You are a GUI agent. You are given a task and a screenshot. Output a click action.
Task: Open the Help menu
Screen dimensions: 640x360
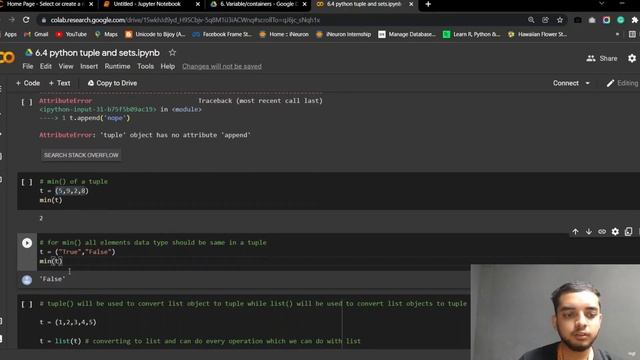coord(167,66)
